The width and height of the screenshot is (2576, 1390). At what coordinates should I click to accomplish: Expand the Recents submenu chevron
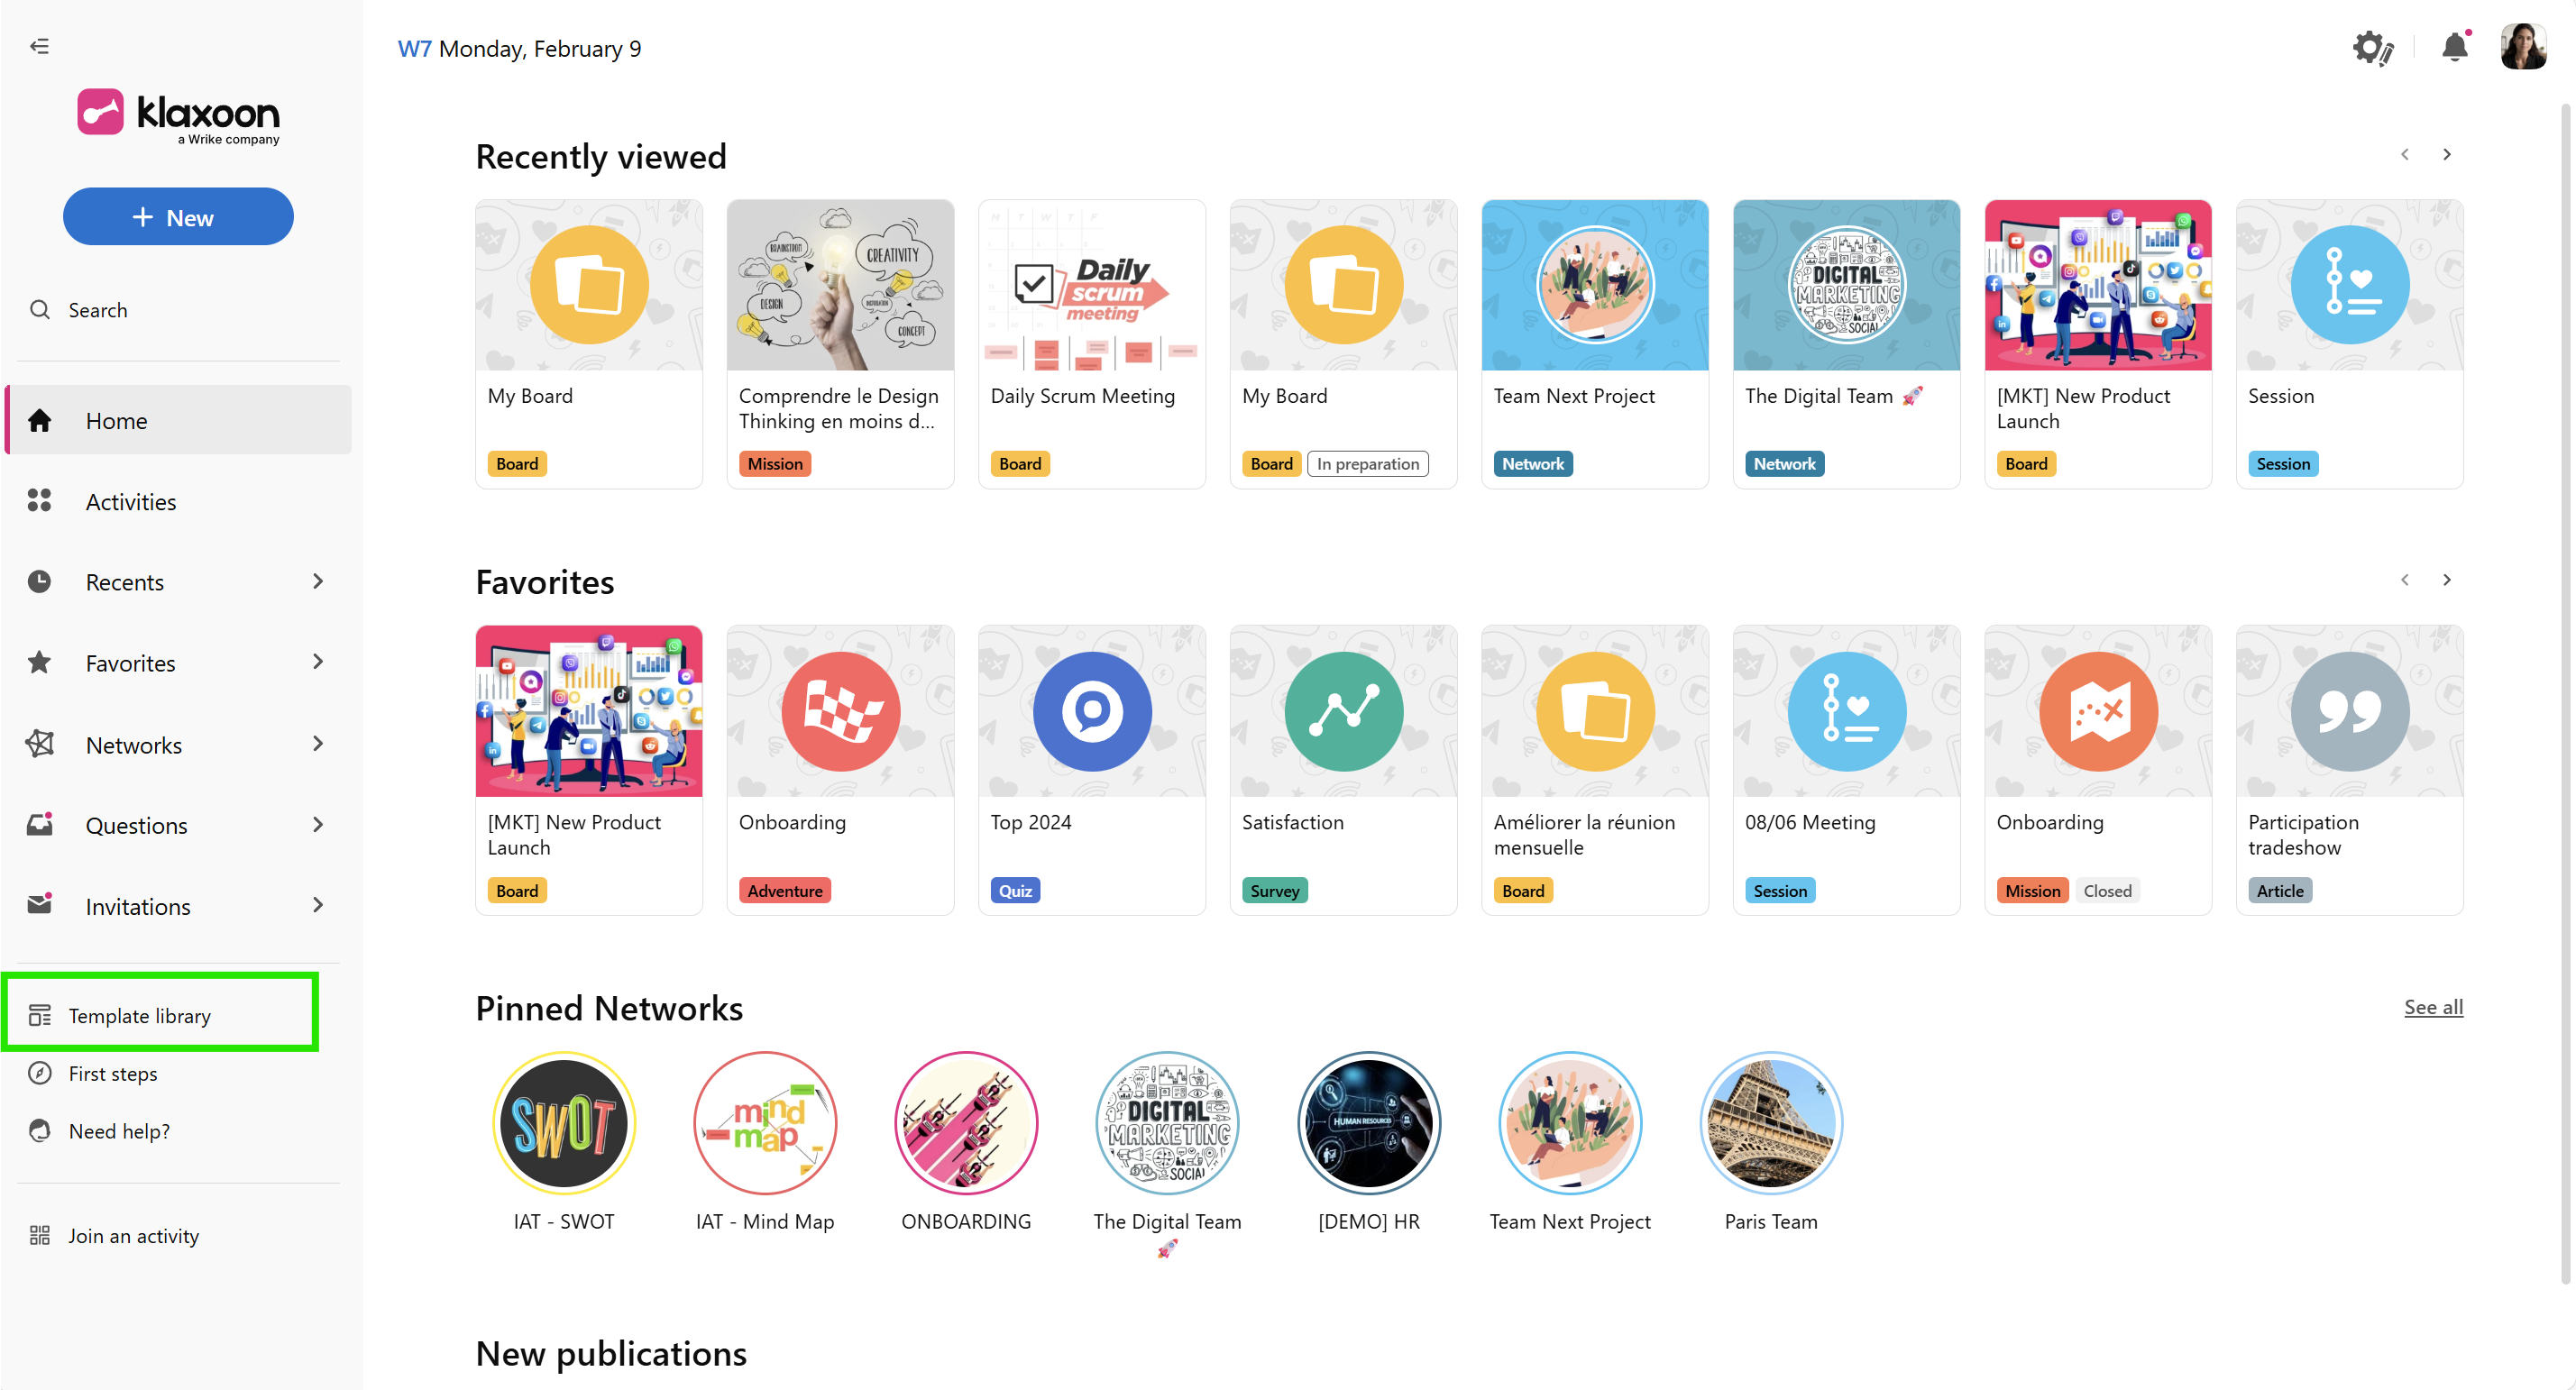pyautogui.click(x=318, y=582)
